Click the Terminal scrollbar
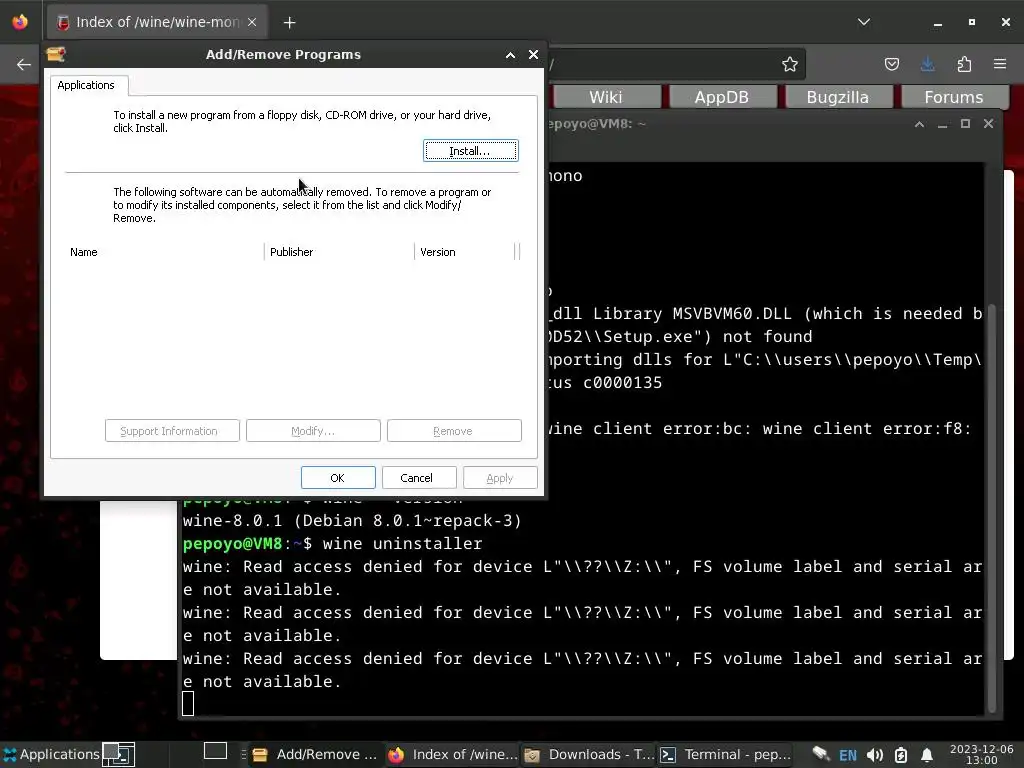 992,508
